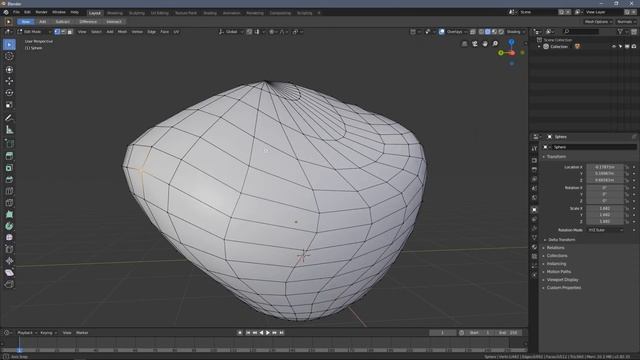The image size is (640, 360).
Task: Open the File menu
Action: point(16,12)
